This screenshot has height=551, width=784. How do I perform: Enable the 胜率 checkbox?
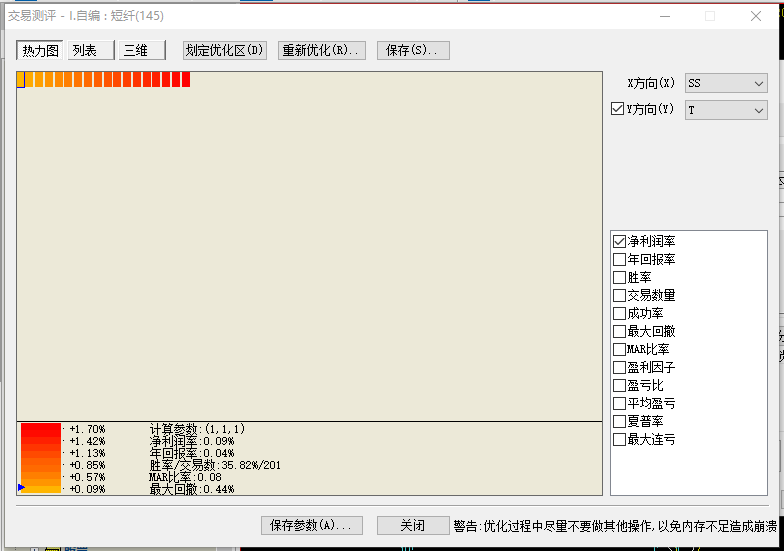click(620, 278)
